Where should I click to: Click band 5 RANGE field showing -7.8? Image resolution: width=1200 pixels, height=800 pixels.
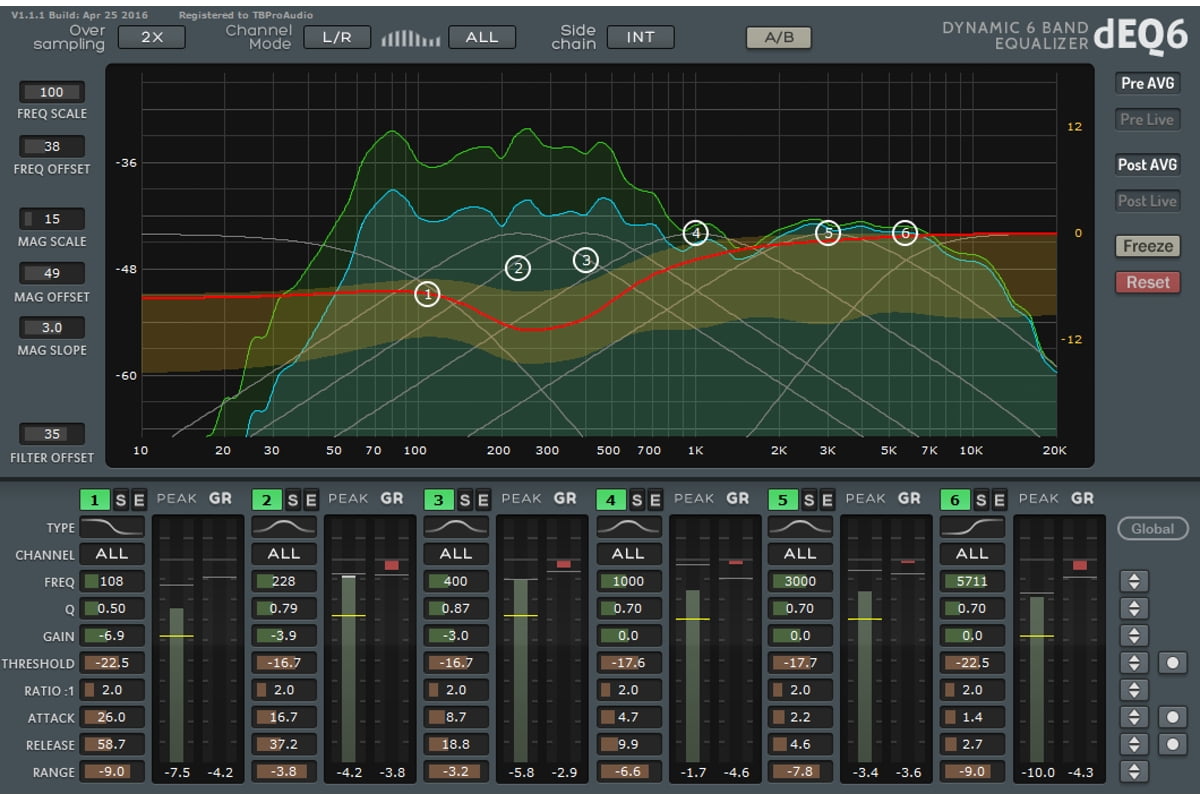click(800, 771)
